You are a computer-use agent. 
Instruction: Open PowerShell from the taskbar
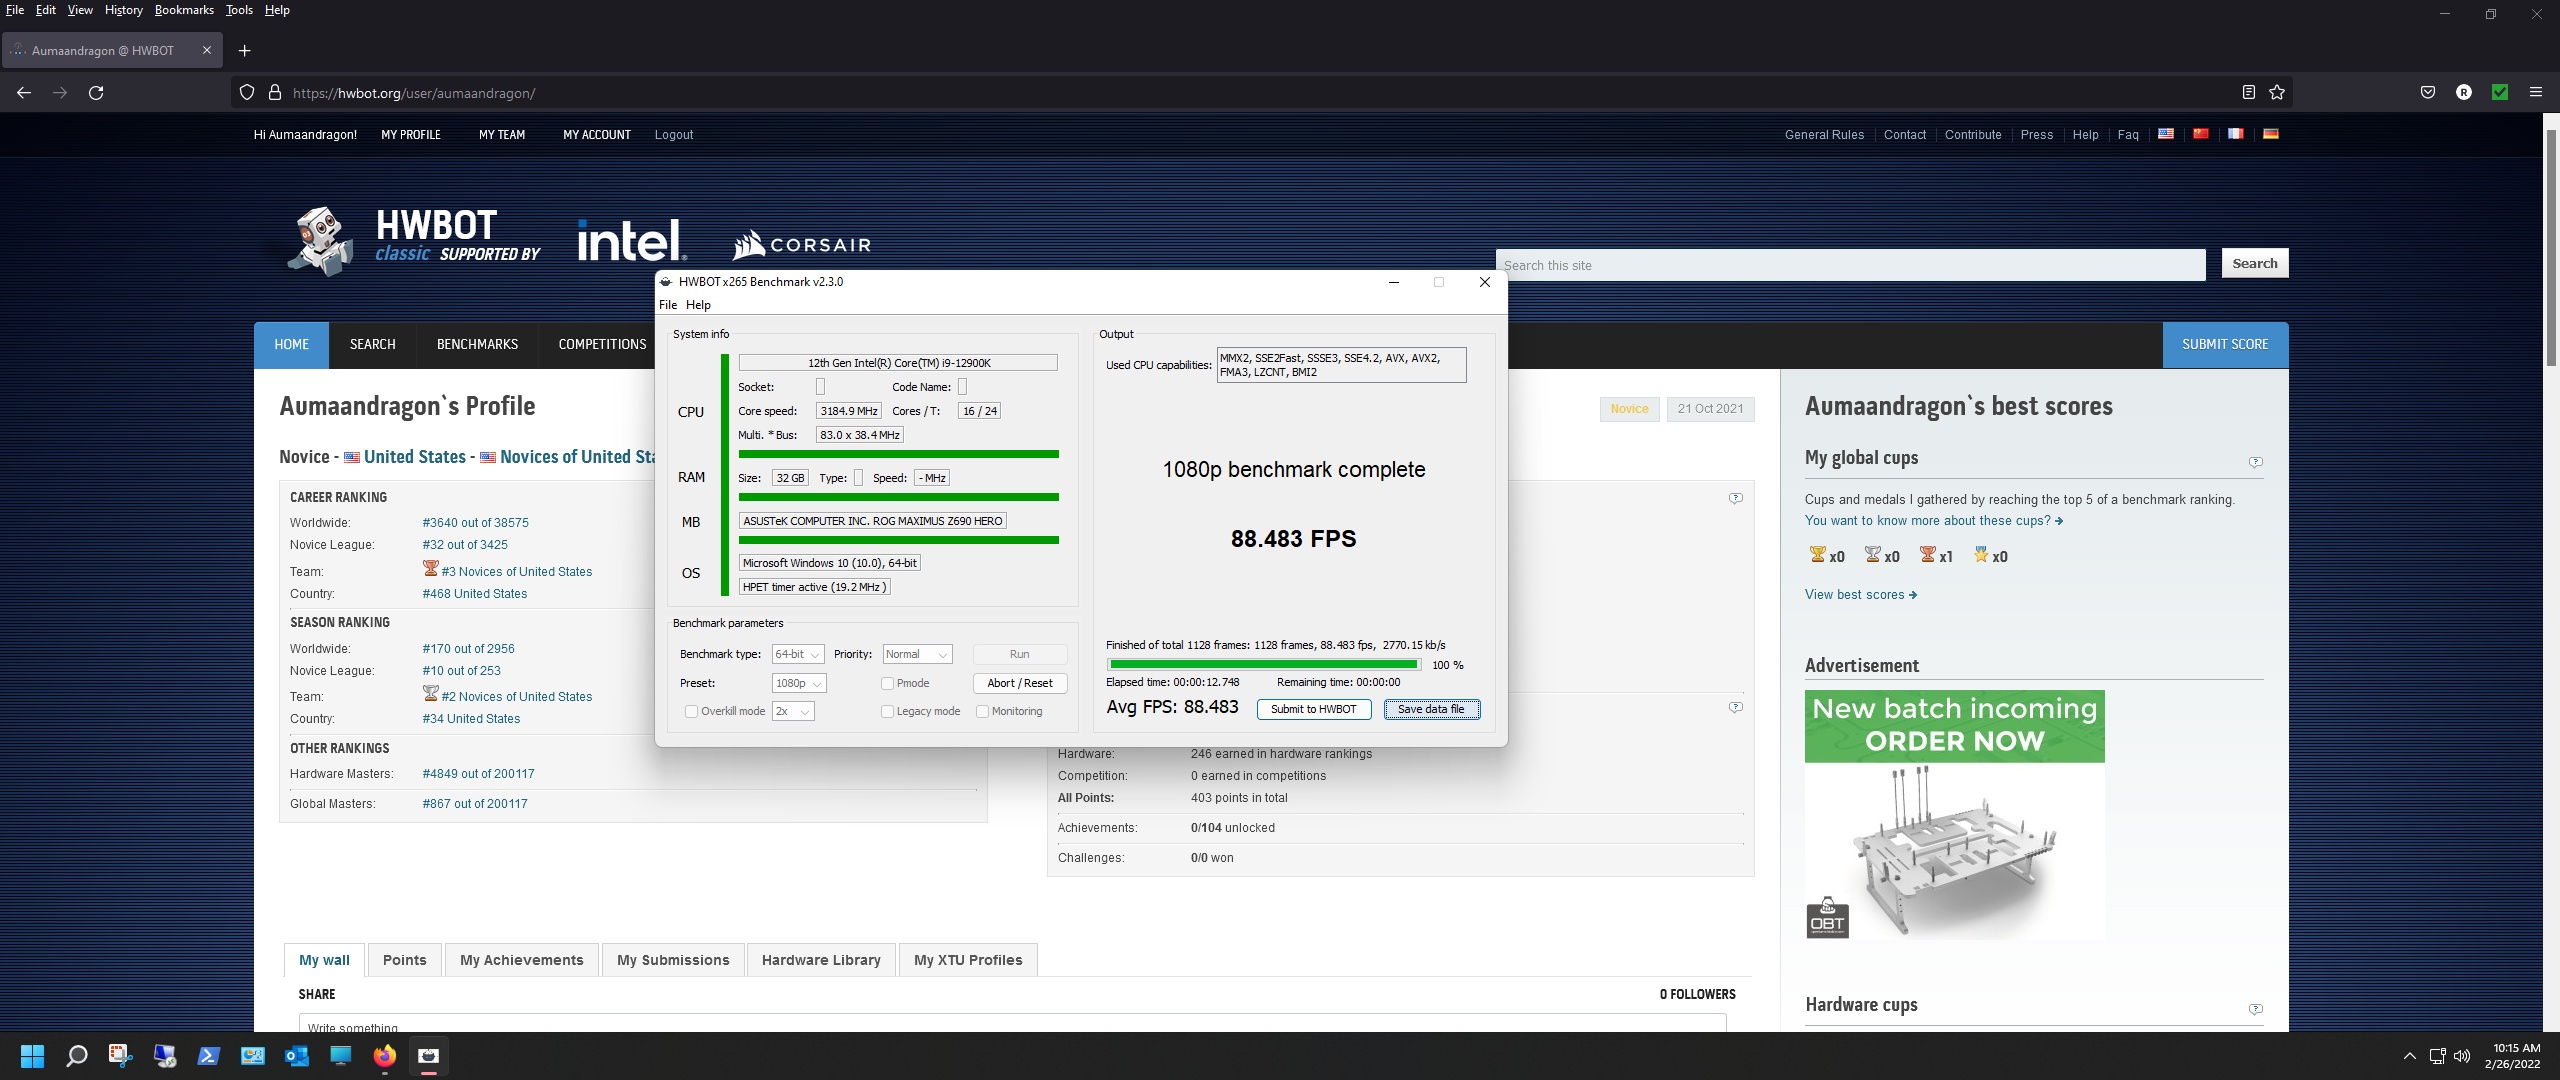pyautogui.click(x=208, y=1056)
